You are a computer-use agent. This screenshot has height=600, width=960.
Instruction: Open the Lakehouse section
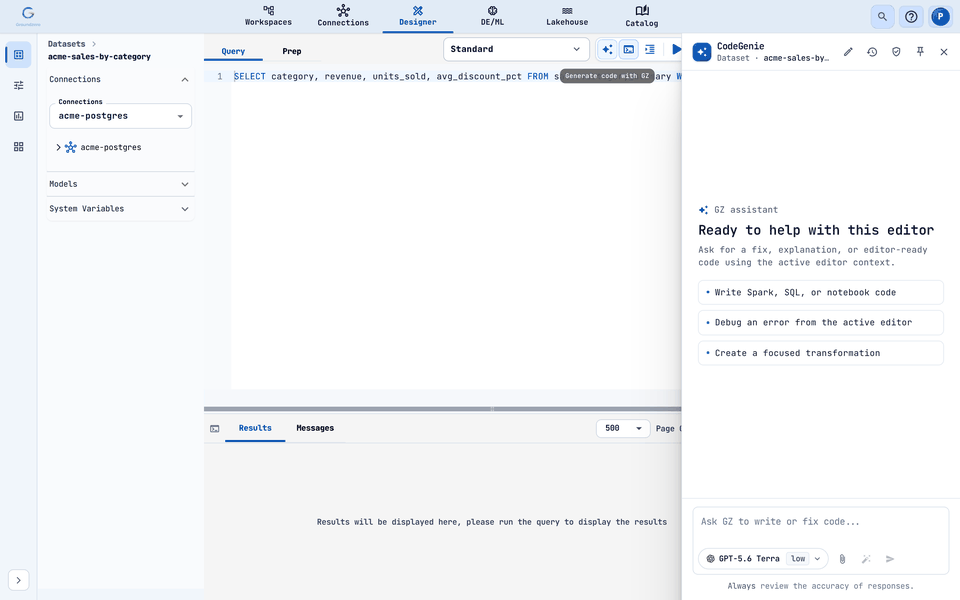567,16
